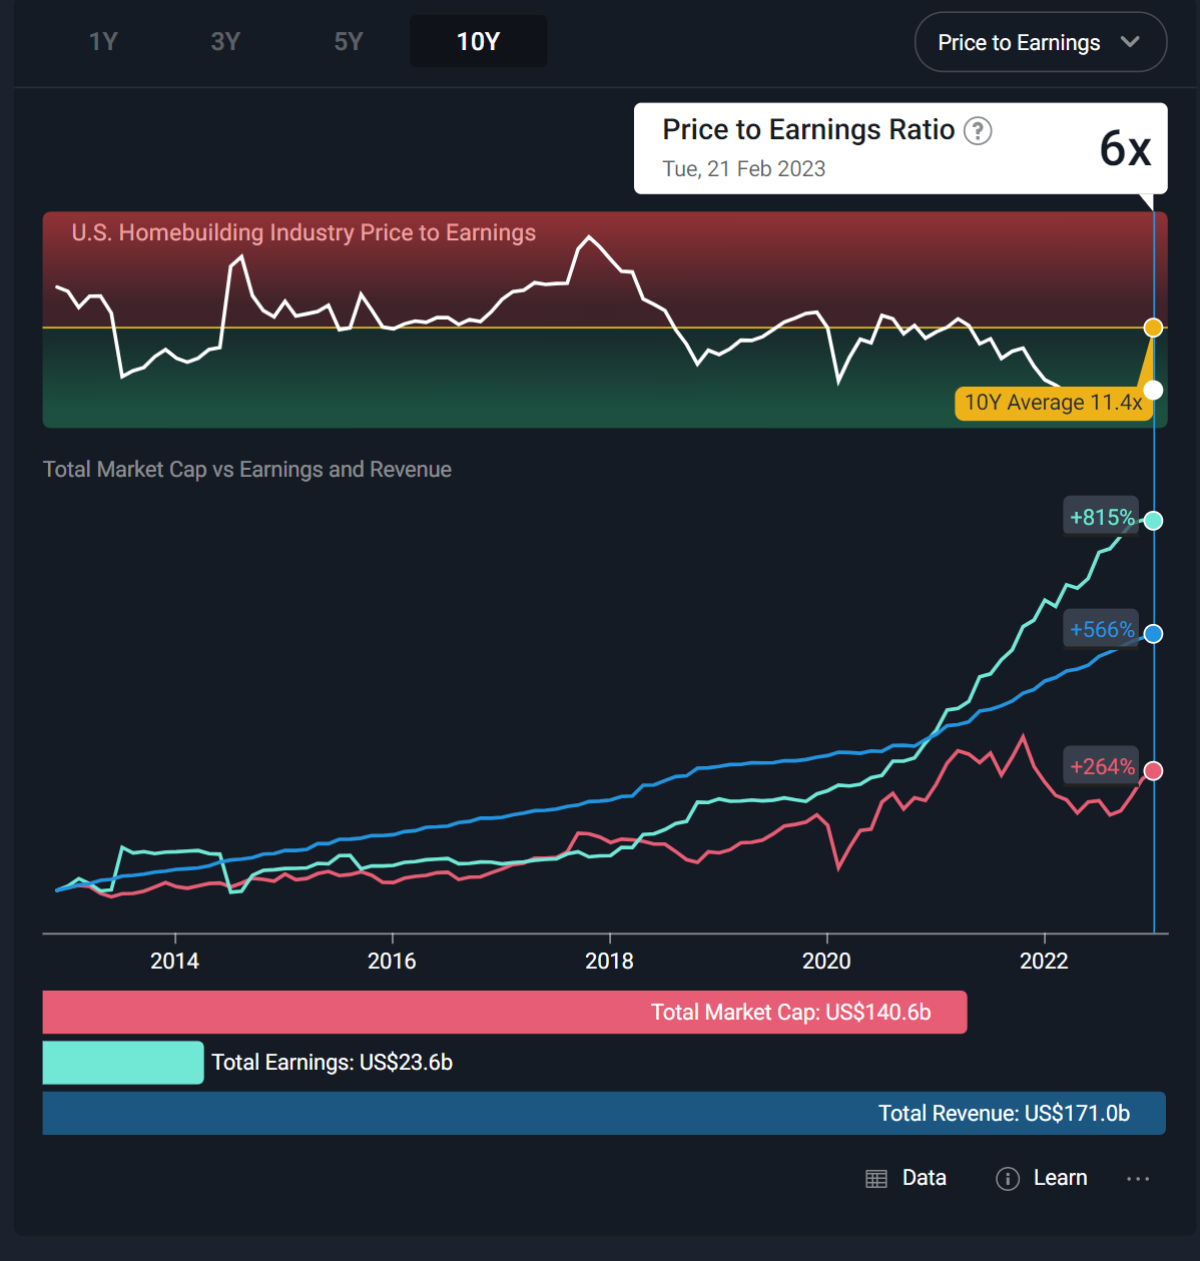Screen dimensions: 1200x1261
Task: Select the 10Y timeframe tab
Action: (478, 42)
